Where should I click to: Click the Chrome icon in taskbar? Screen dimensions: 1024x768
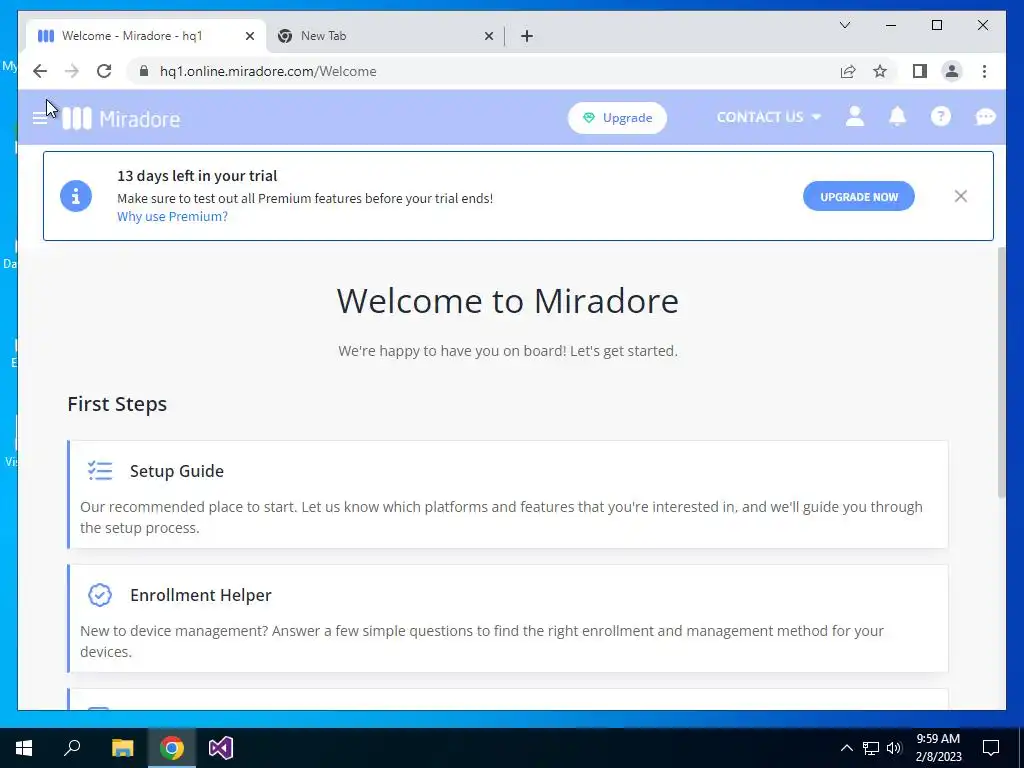click(172, 748)
